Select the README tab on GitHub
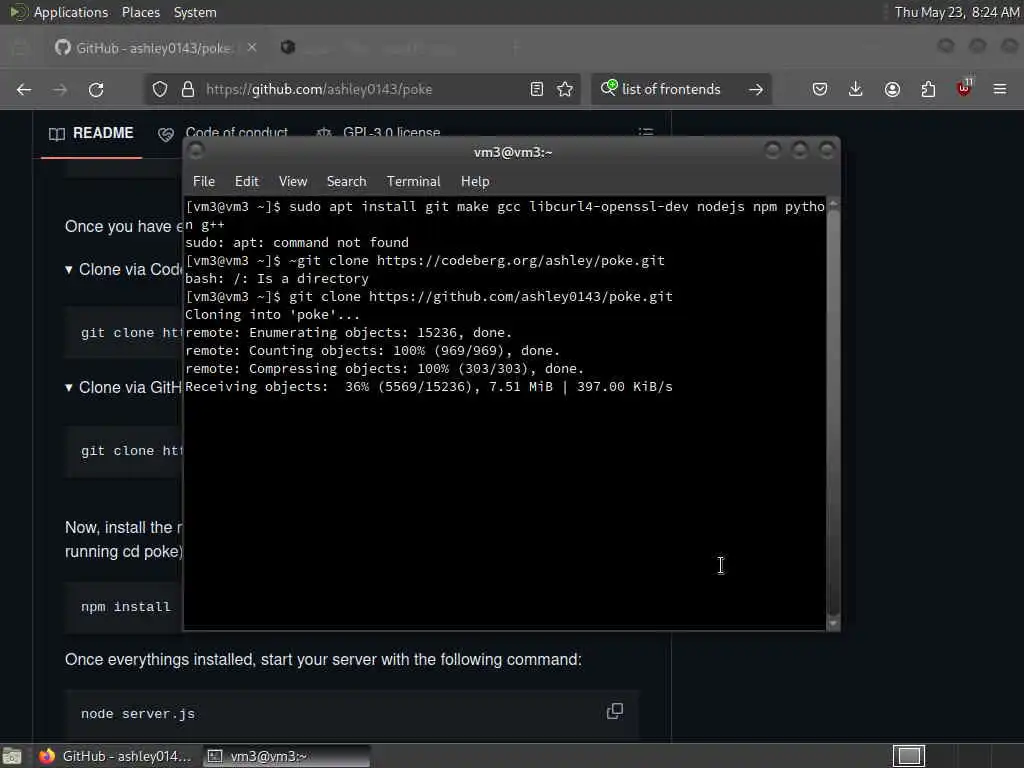1024x768 pixels. coord(91,133)
